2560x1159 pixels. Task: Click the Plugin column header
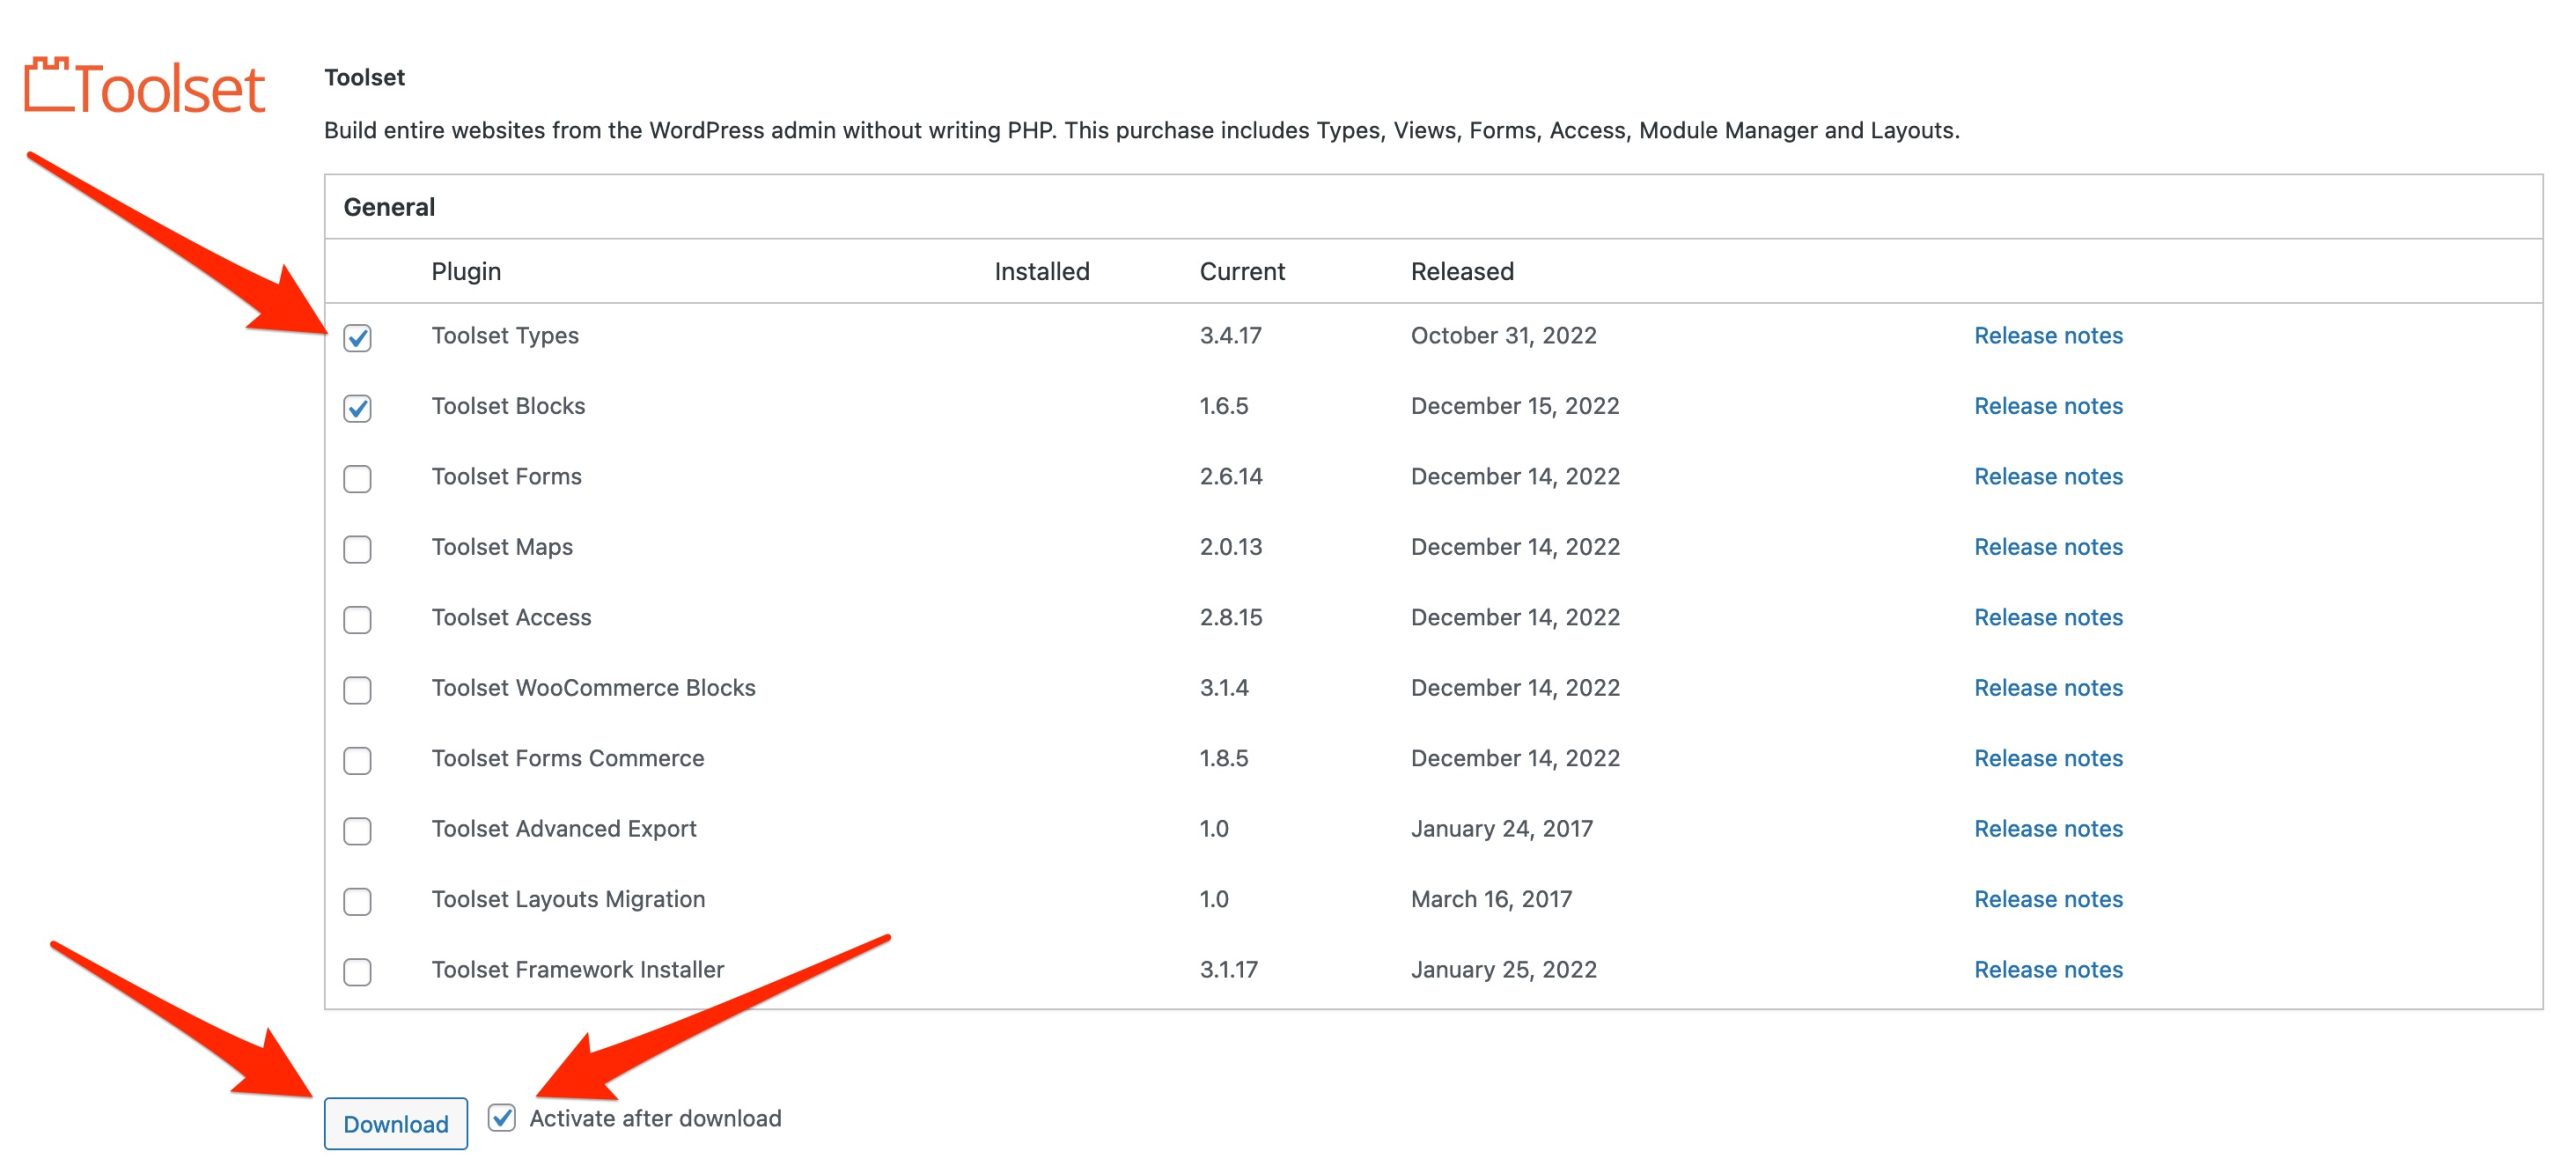coord(466,272)
